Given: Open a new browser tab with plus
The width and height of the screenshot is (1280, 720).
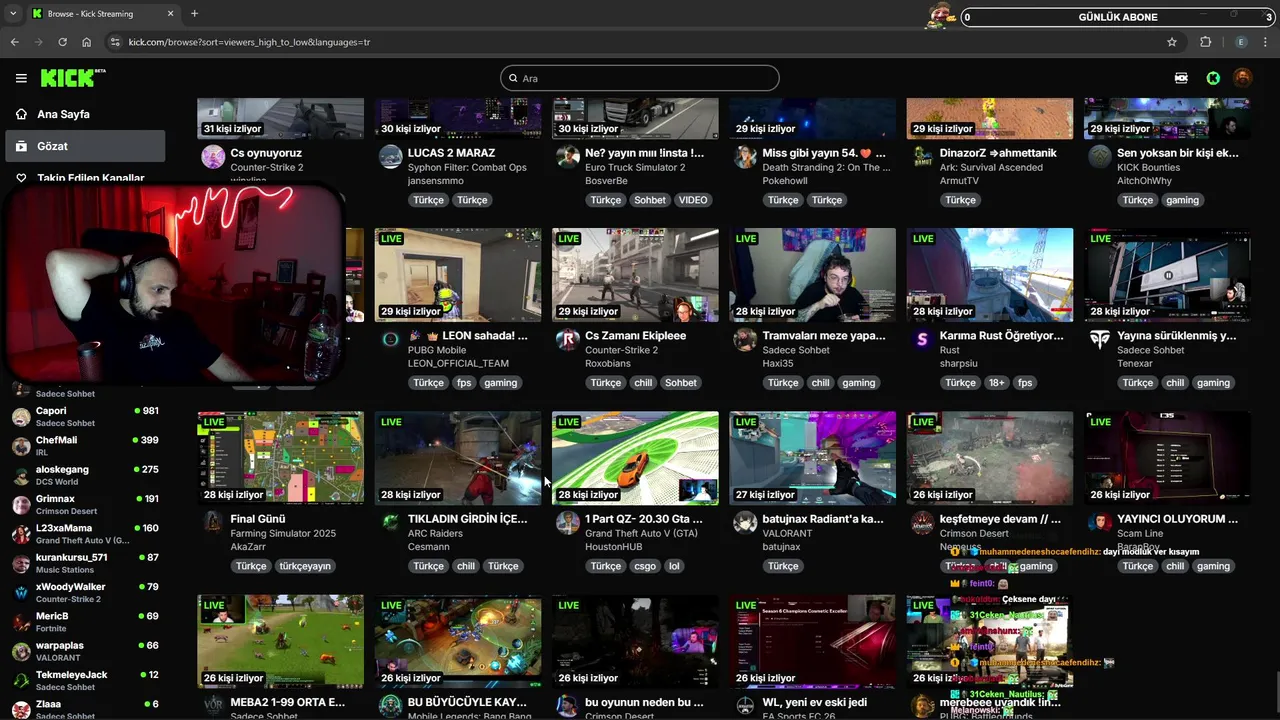Looking at the screenshot, I should [194, 14].
